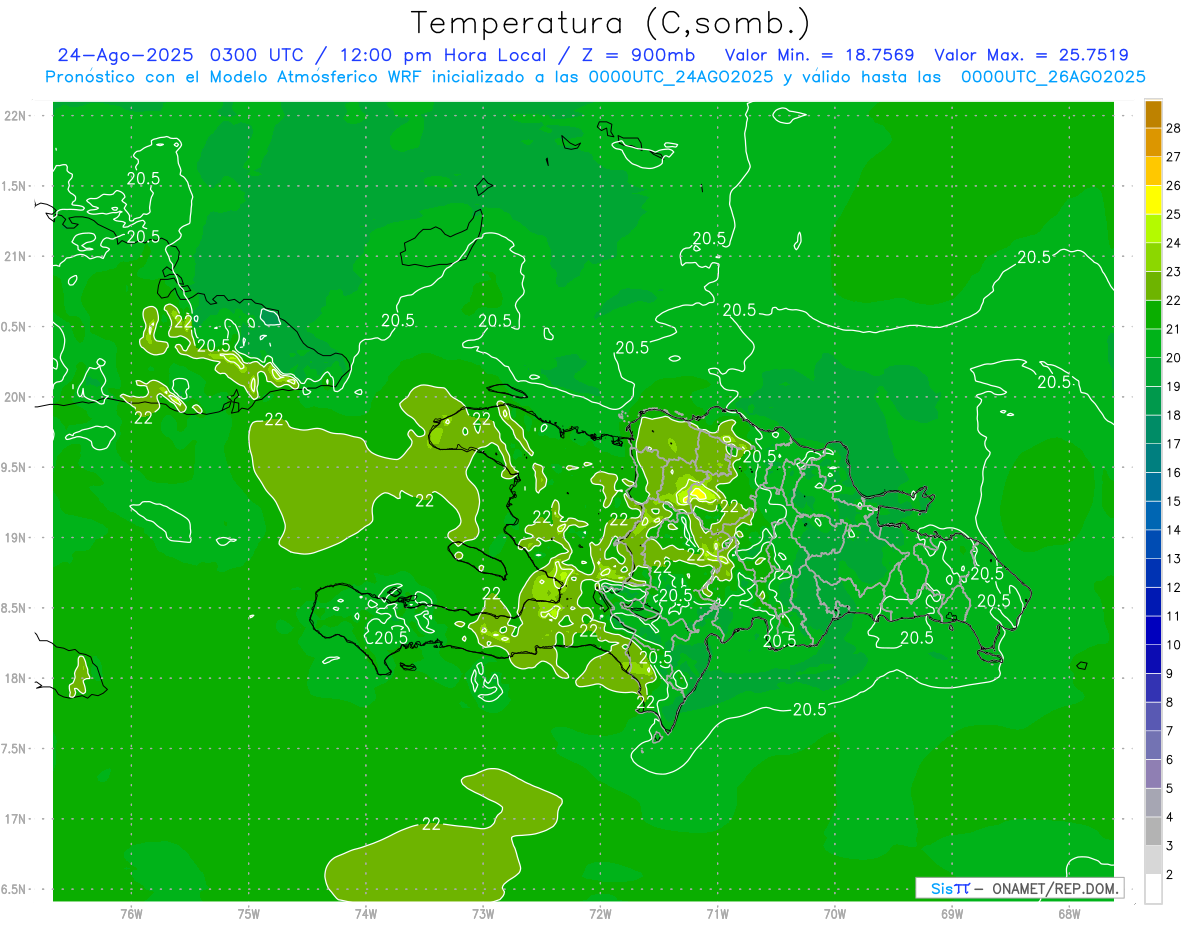
Task: Click the 76W longitude axis label
Action: pyautogui.click(x=131, y=913)
